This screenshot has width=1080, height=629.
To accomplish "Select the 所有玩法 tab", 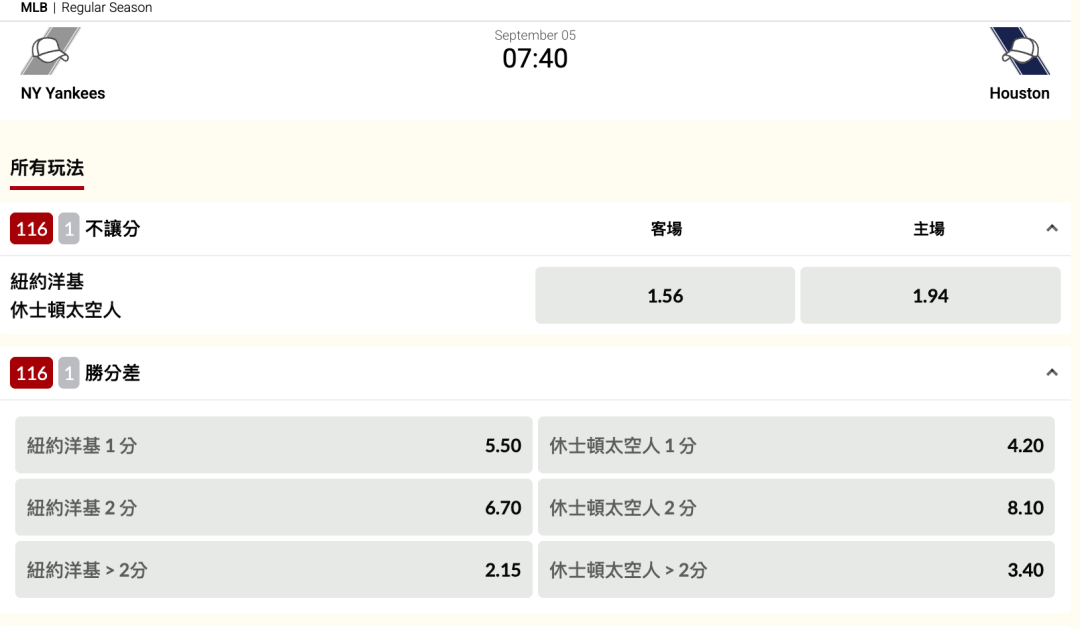I will tap(47, 168).
